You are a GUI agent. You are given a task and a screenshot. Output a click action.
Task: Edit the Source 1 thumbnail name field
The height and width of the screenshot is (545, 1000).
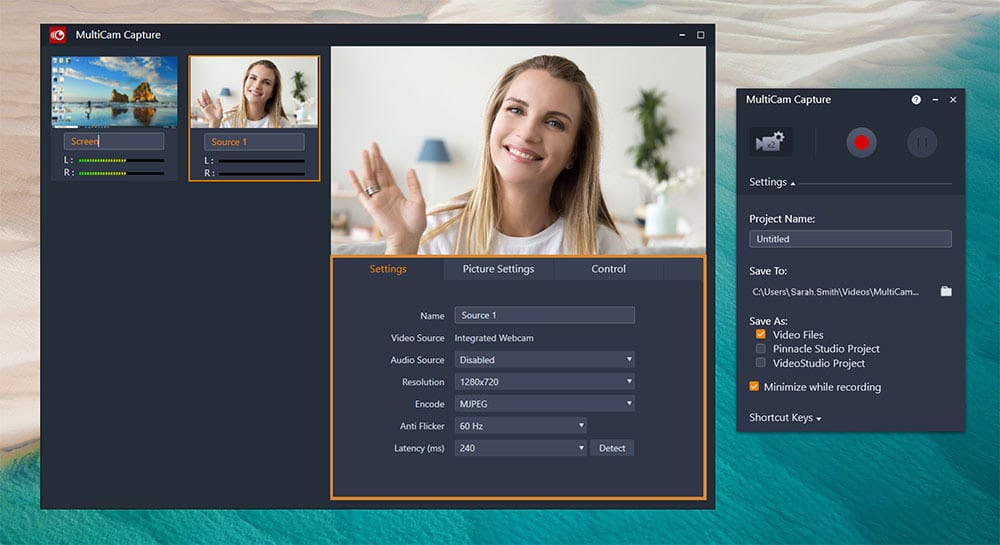coord(254,142)
